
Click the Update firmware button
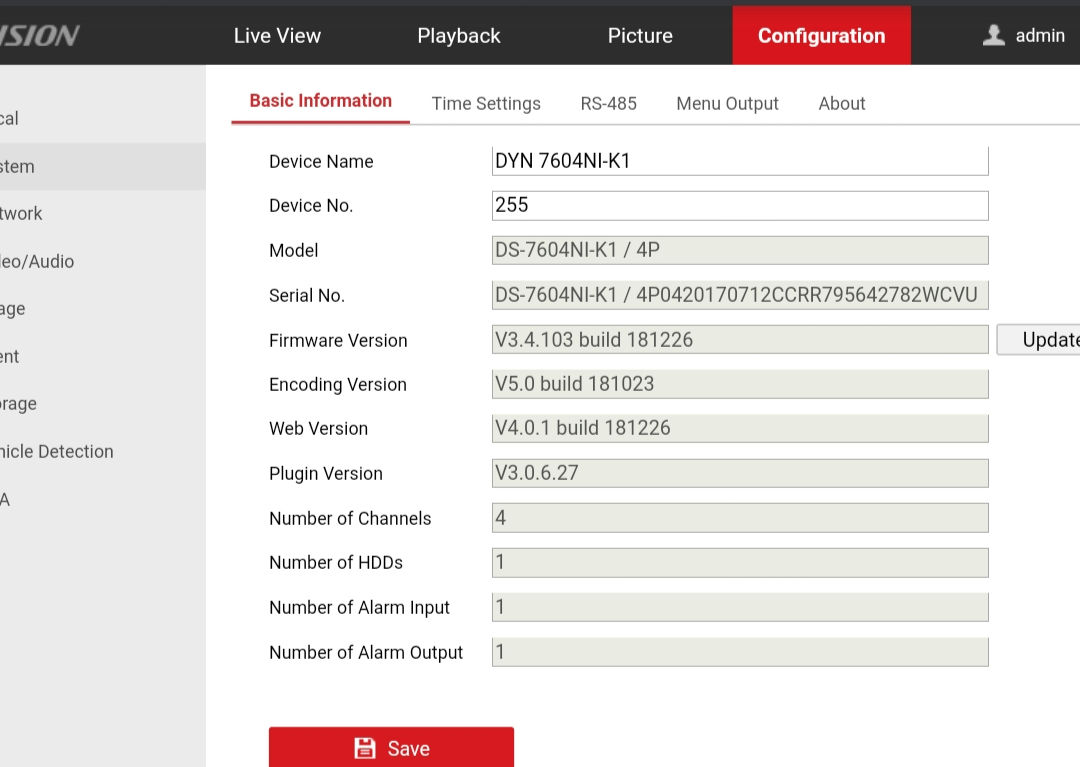(1039, 339)
